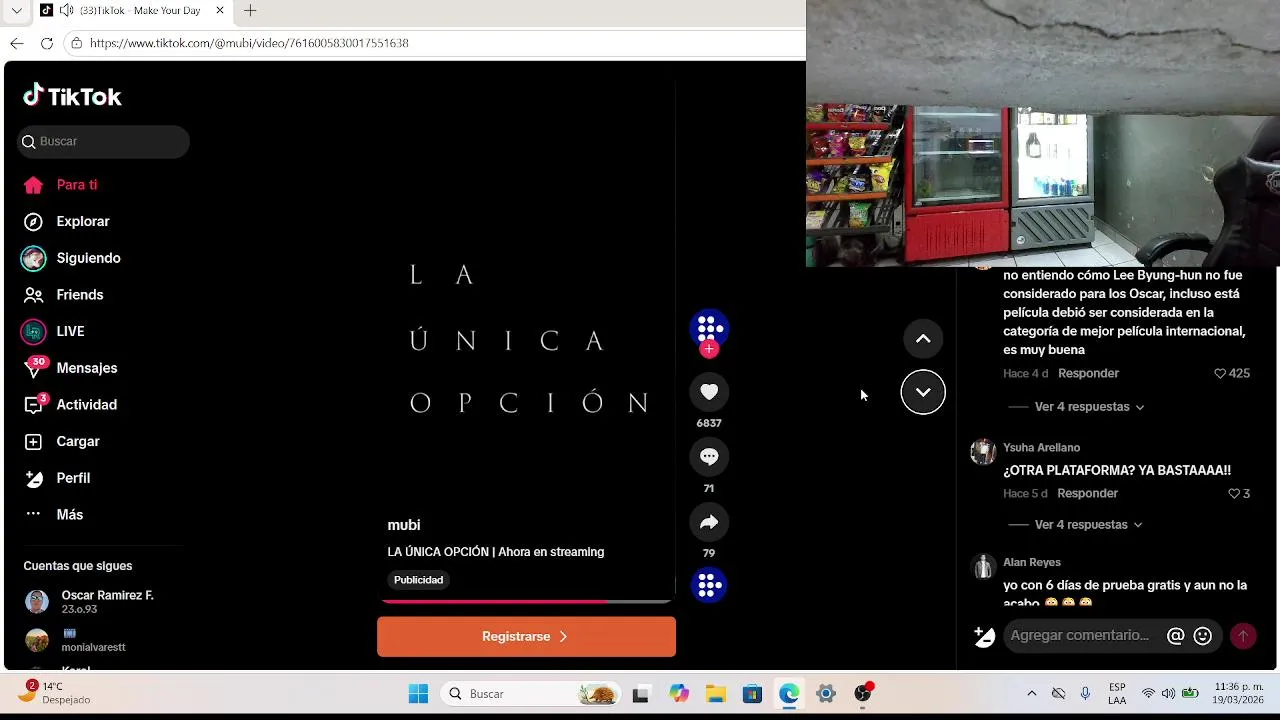
Task: Seek using the video progress bar
Action: (x=526, y=601)
